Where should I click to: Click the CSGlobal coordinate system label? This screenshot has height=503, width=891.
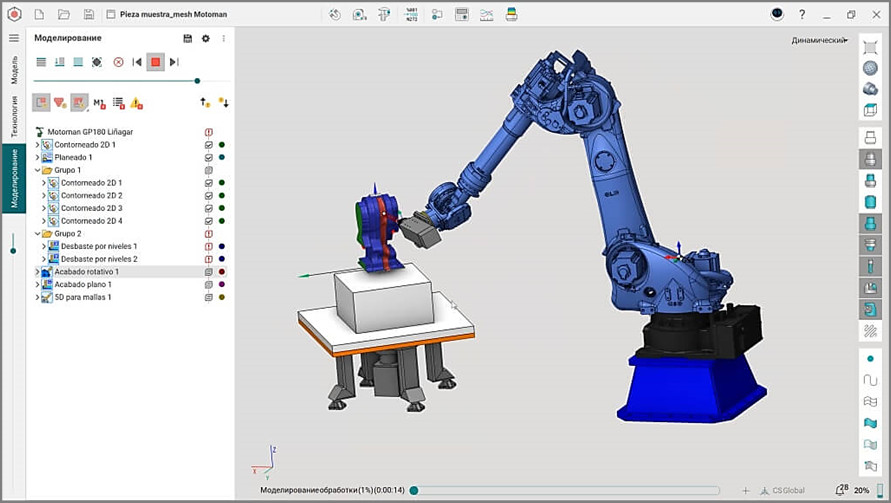coord(788,490)
